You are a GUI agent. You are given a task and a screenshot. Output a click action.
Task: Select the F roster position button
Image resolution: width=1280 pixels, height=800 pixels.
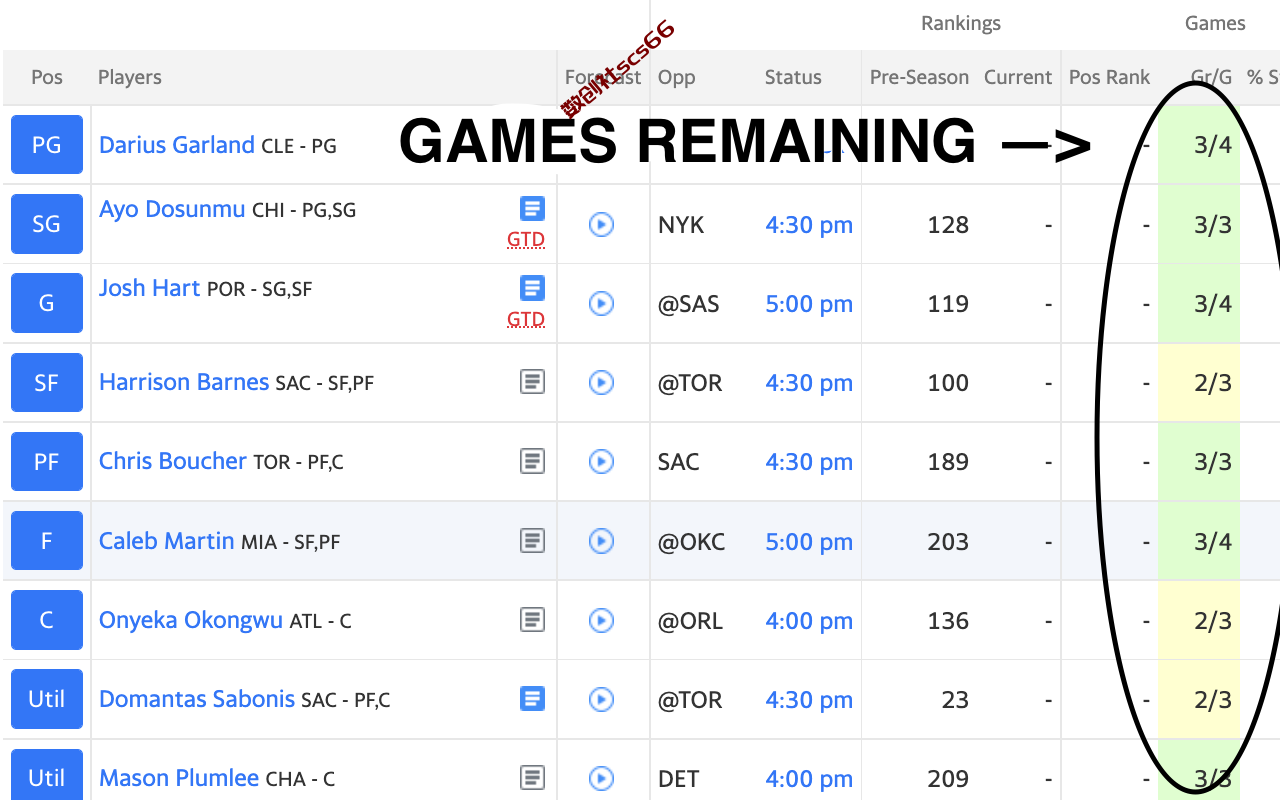[47, 541]
